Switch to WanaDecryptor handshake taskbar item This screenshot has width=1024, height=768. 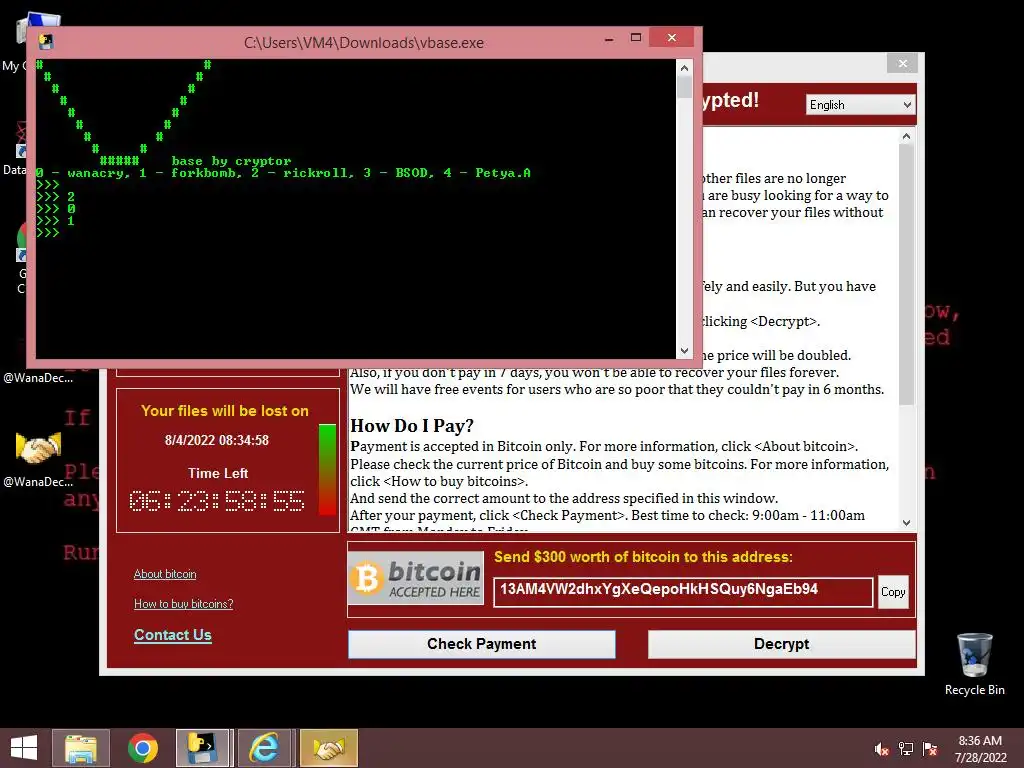328,748
